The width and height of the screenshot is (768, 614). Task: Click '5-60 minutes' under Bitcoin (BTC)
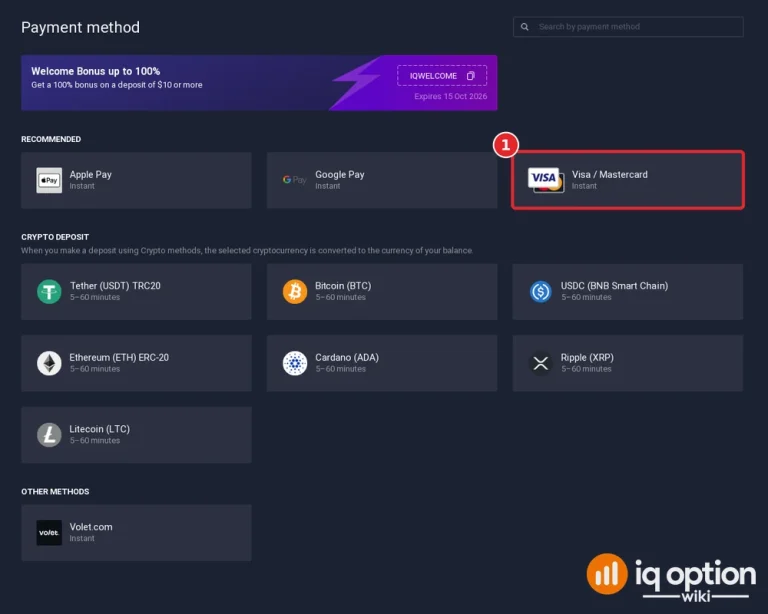pos(340,297)
